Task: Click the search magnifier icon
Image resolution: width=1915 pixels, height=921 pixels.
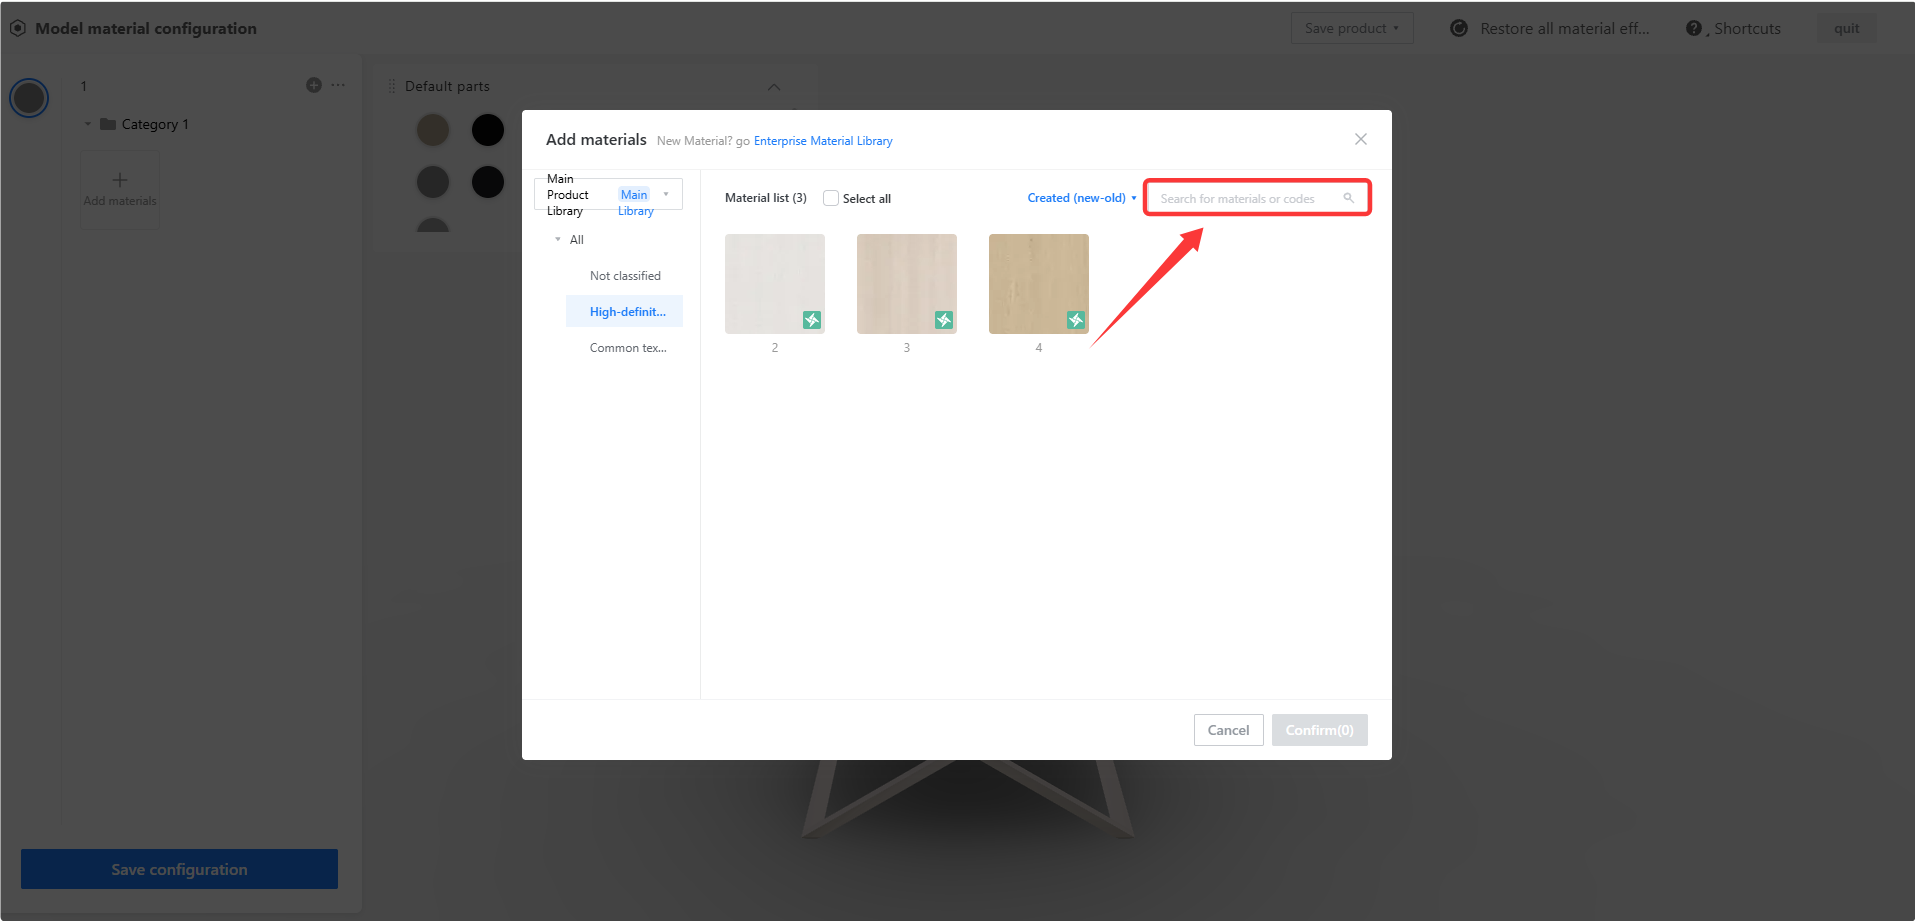Action: (1348, 198)
